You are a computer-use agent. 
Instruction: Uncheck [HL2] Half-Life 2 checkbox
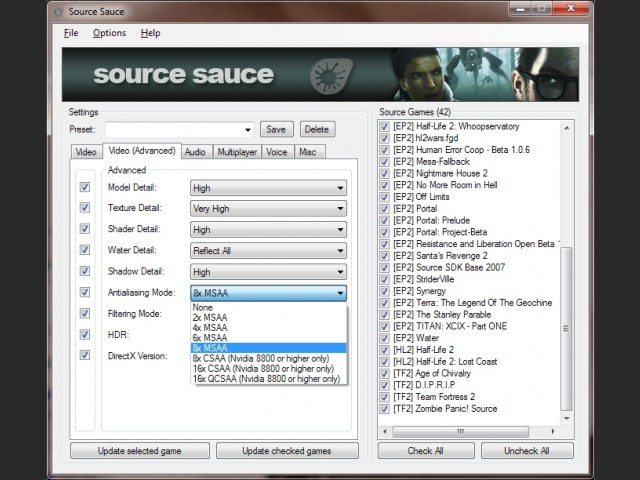pos(384,350)
